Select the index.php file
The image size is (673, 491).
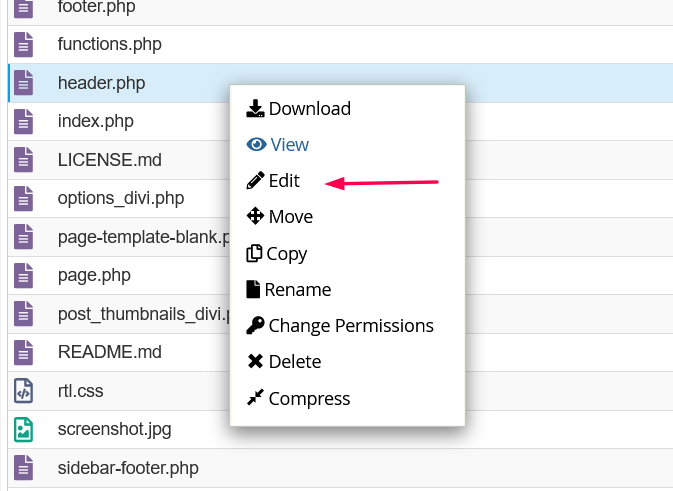click(95, 121)
